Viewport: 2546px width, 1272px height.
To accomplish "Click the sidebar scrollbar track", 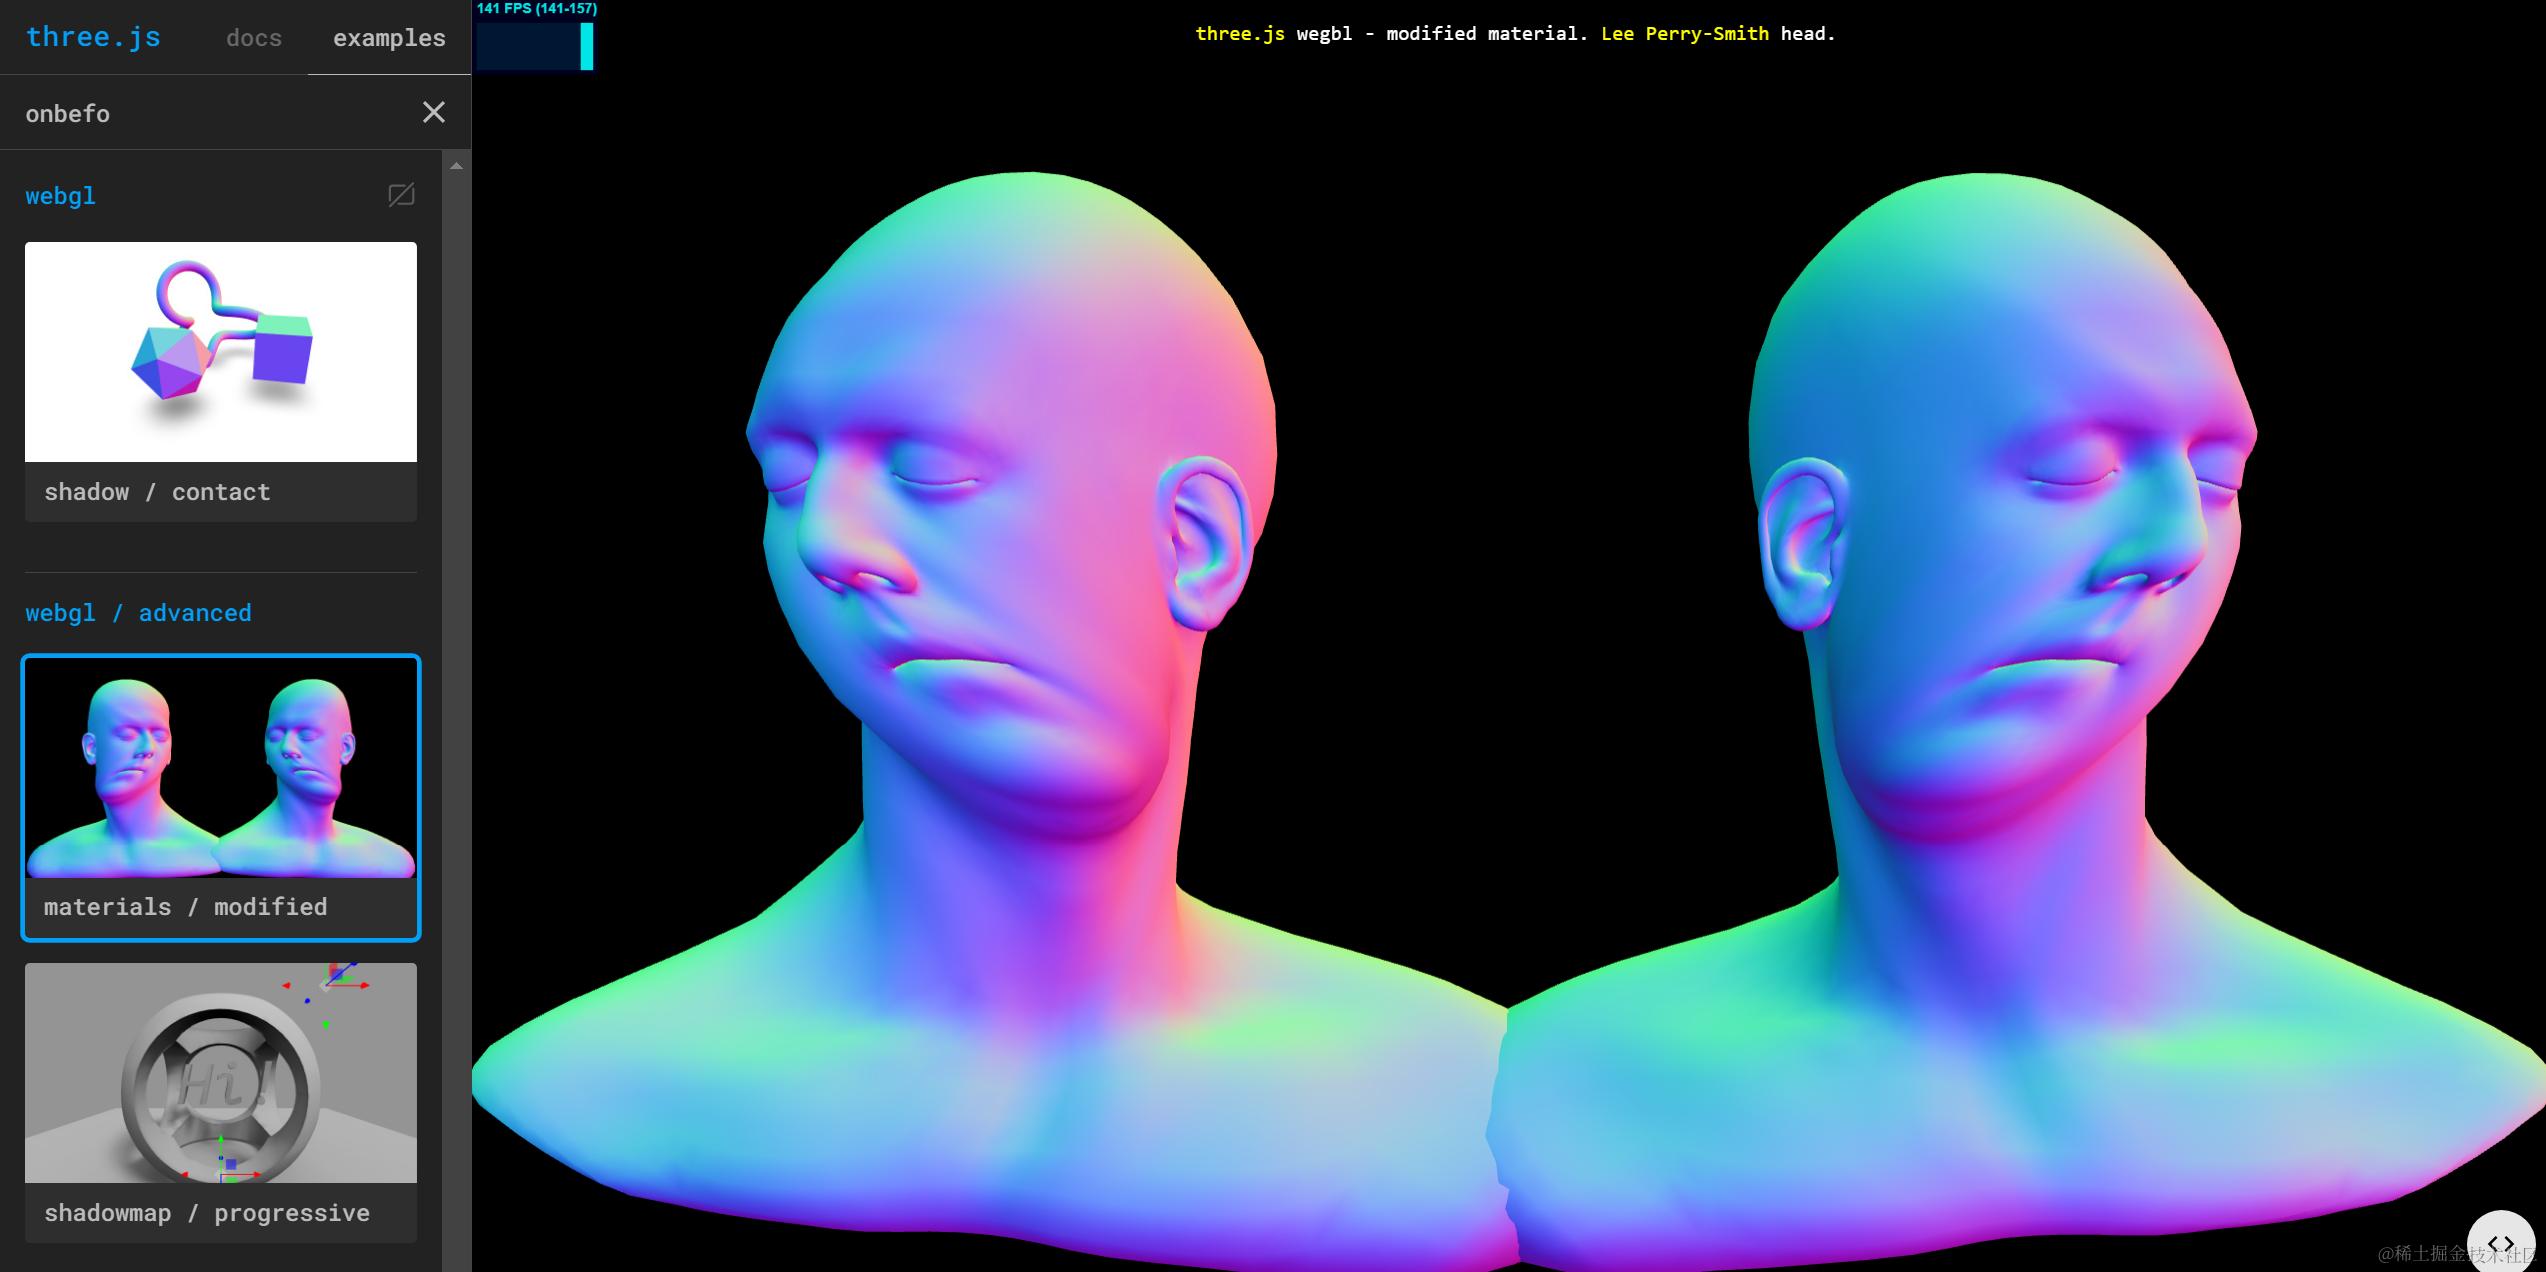I will [x=456, y=720].
